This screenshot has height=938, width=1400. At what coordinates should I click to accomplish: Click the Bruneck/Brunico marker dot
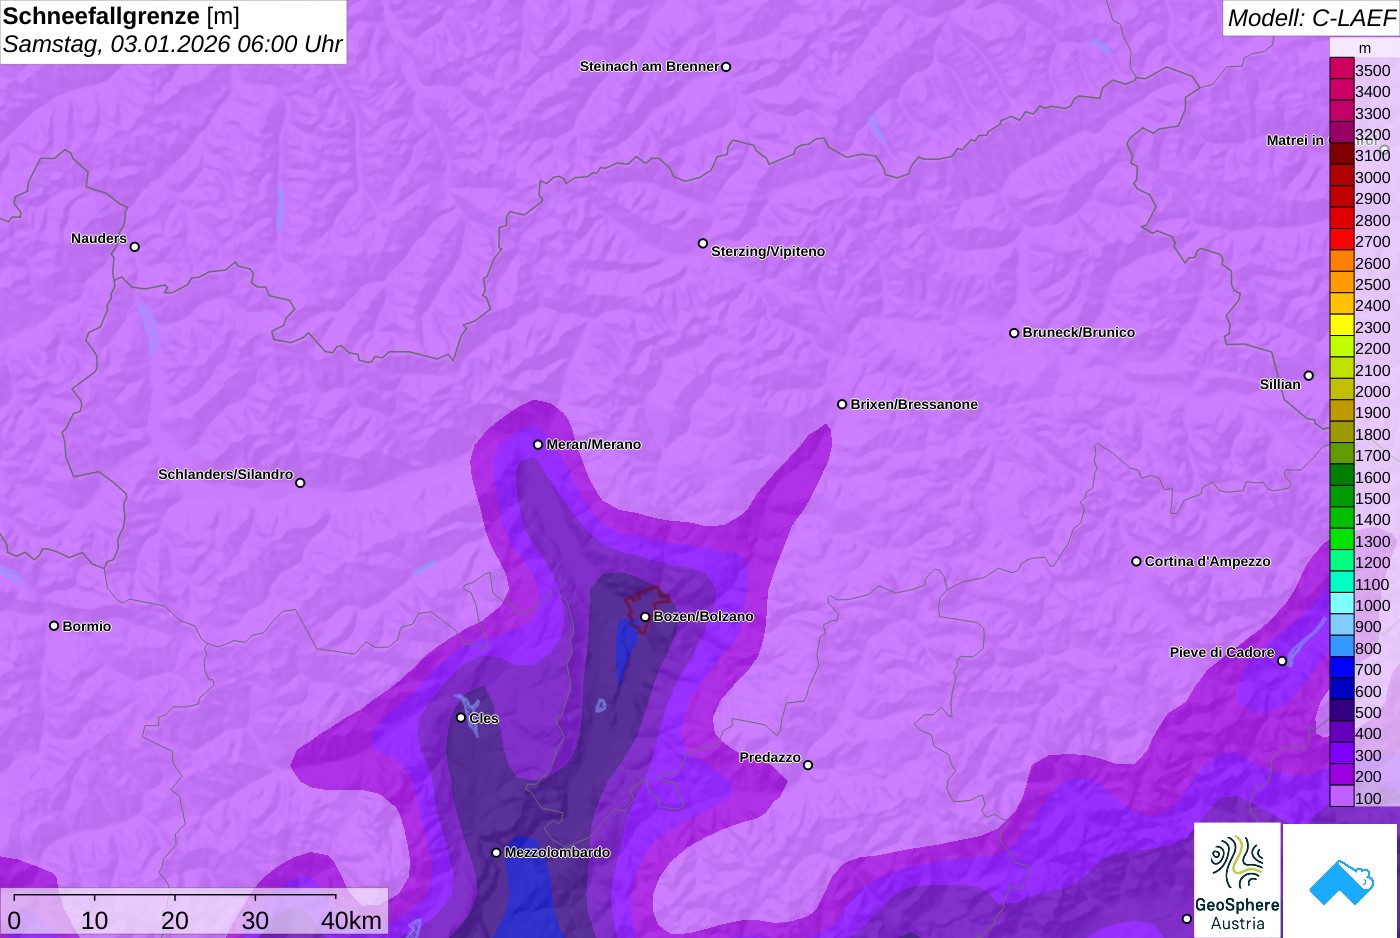click(x=1014, y=333)
